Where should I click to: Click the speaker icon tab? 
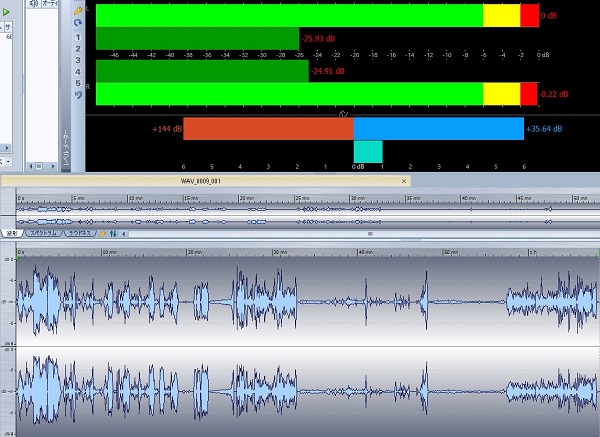click(34, 3)
